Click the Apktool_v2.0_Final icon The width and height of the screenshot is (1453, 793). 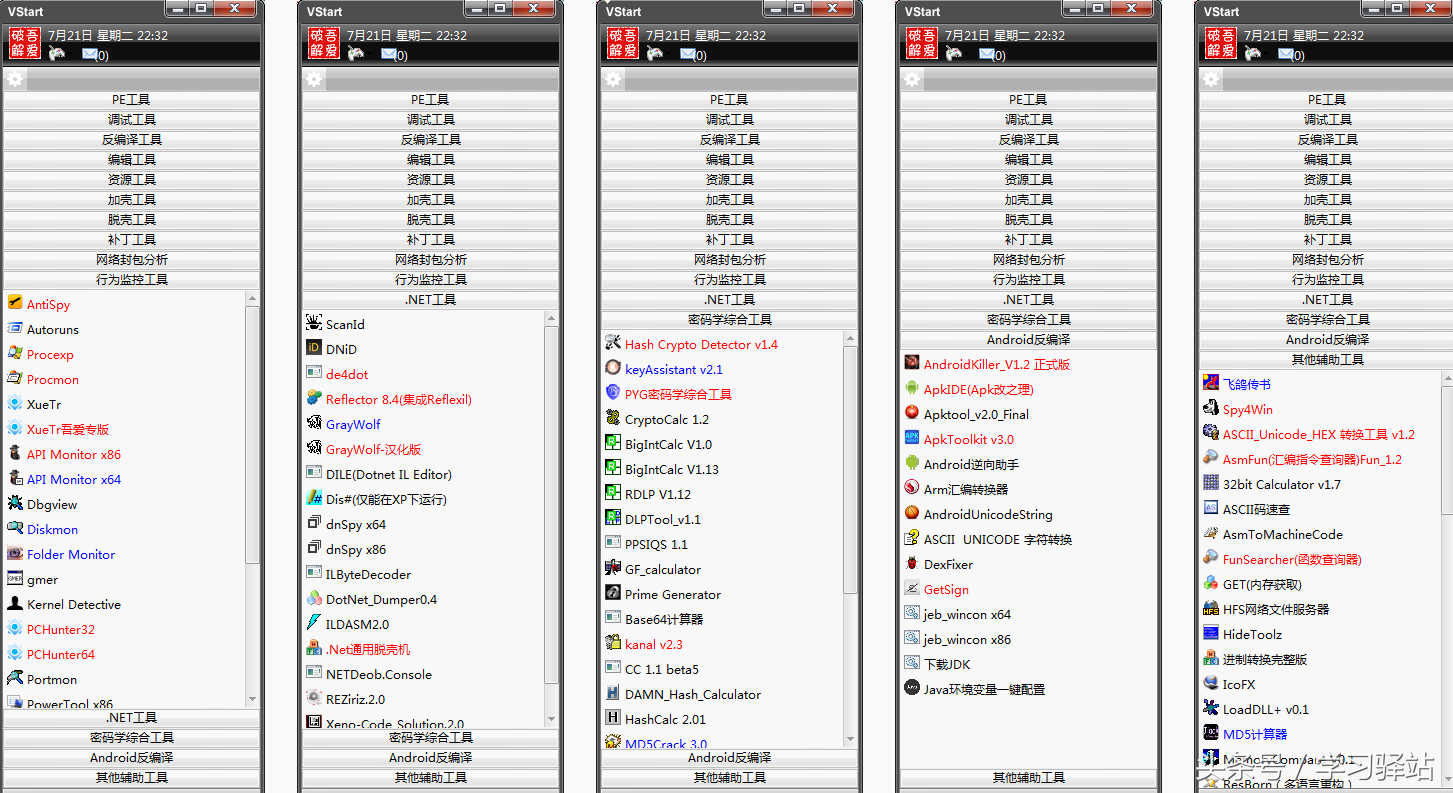click(912, 414)
